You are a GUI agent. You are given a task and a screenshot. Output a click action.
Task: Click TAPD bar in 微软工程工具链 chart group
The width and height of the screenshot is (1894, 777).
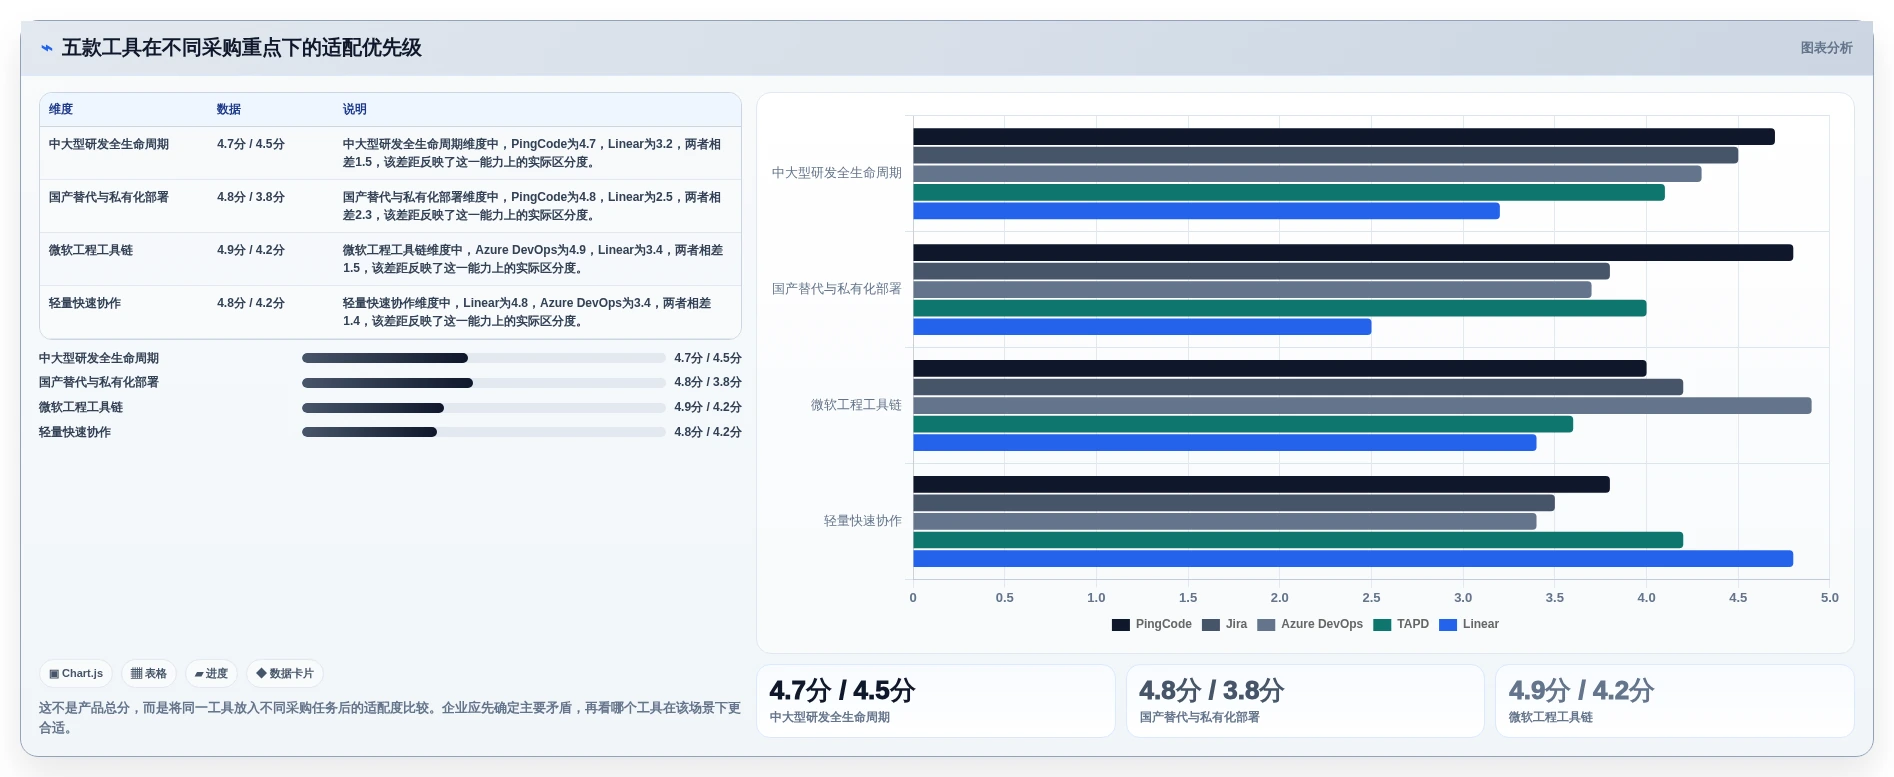click(1243, 424)
